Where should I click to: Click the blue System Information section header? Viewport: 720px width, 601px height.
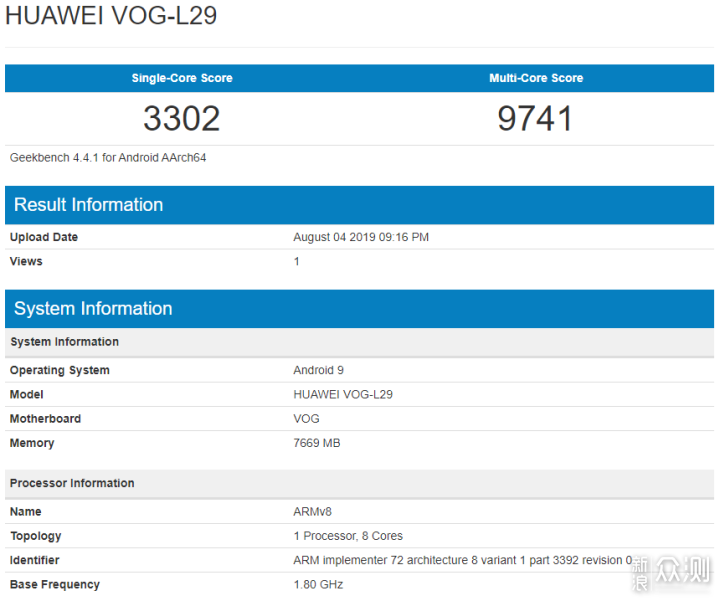point(93,309)
